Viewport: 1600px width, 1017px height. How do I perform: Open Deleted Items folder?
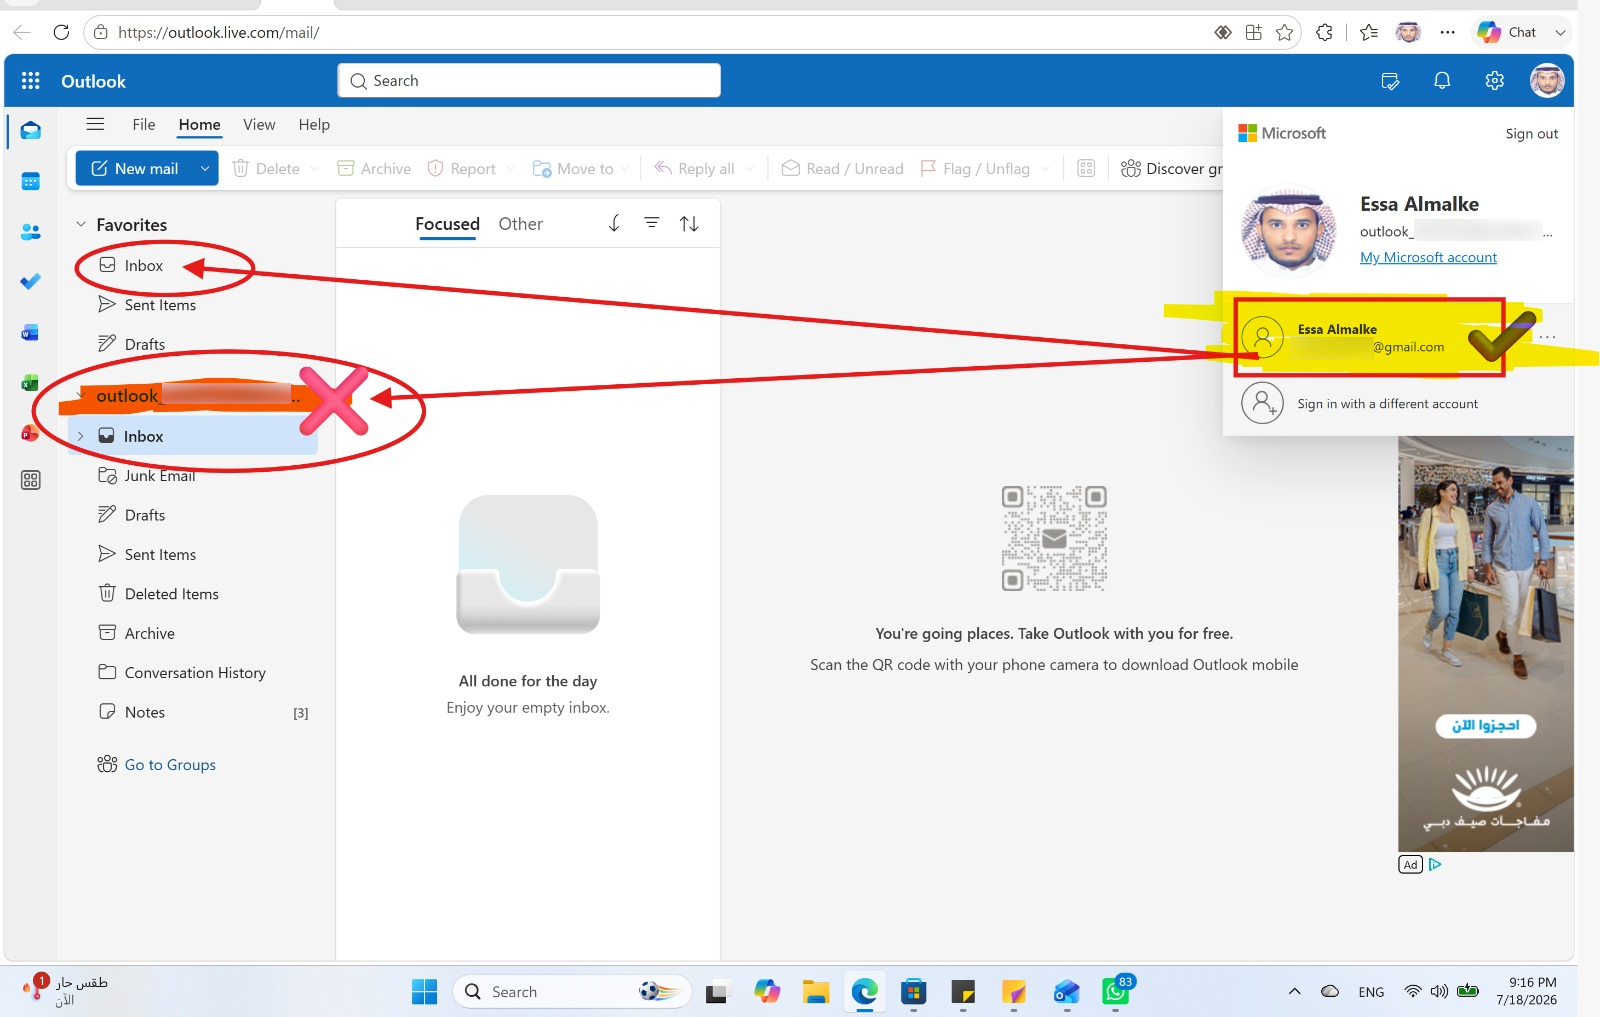[172, 594]
